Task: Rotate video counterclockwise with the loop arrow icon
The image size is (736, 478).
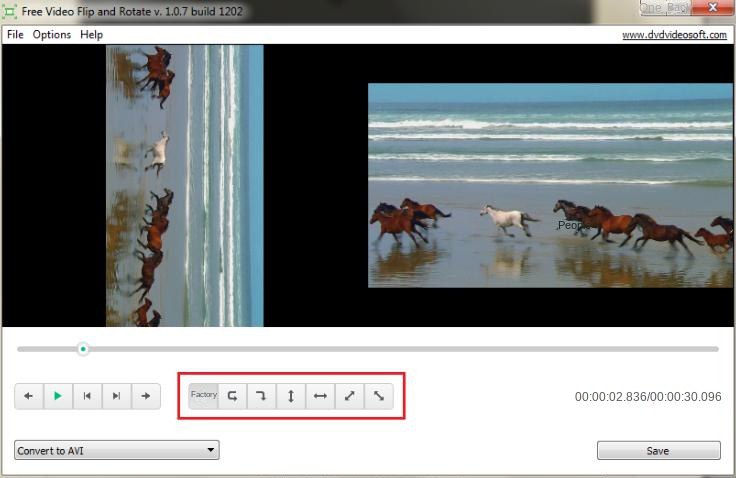Action: [x=232, y=395]
